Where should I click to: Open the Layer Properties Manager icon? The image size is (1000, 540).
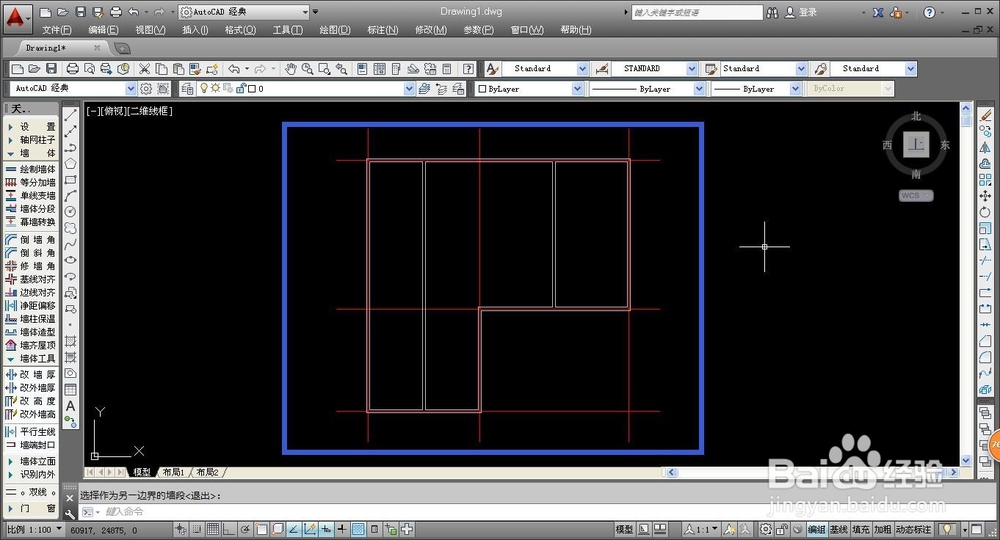[187, 89]
